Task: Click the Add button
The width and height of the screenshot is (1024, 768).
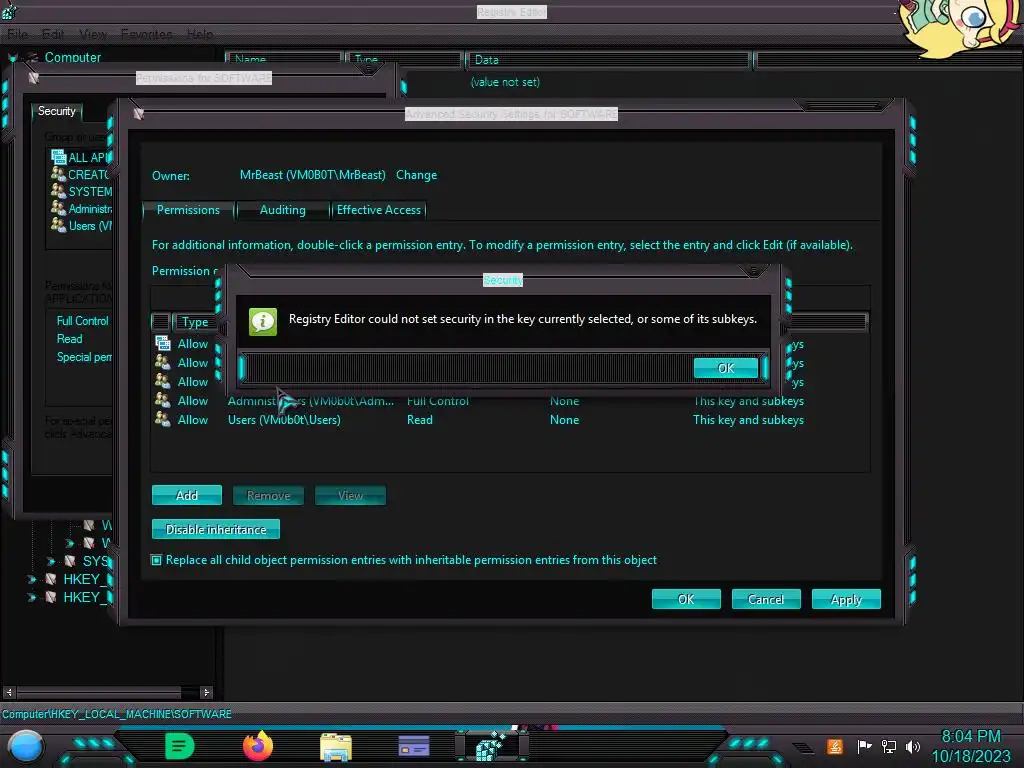Action: click(x=187, y=495)
